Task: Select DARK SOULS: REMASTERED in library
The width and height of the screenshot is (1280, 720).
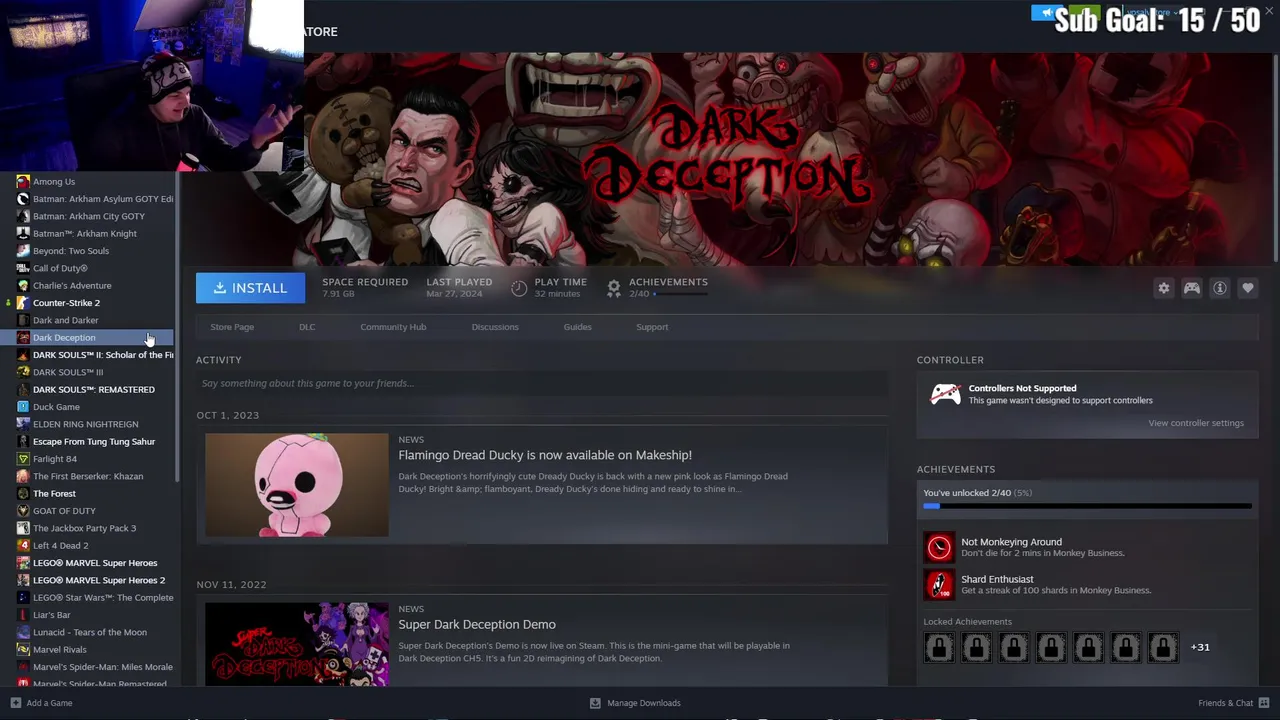Action: pos(94,390)
